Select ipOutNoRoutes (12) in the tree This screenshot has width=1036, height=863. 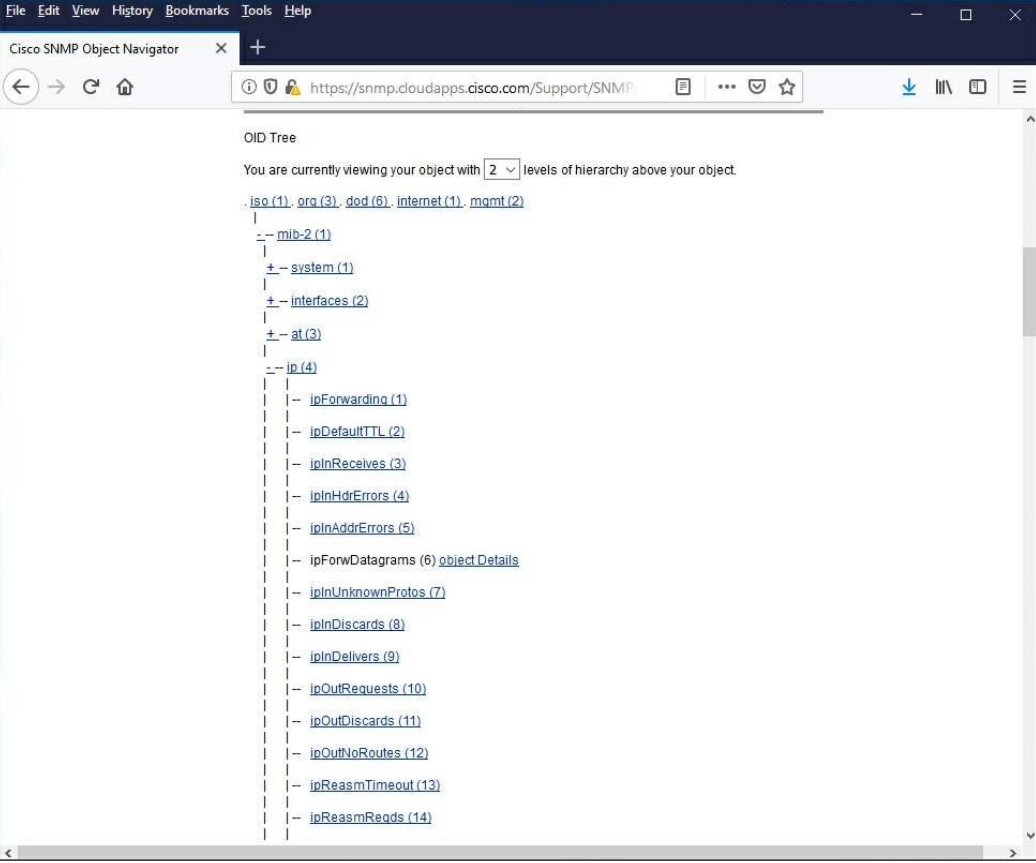point(369,753)
